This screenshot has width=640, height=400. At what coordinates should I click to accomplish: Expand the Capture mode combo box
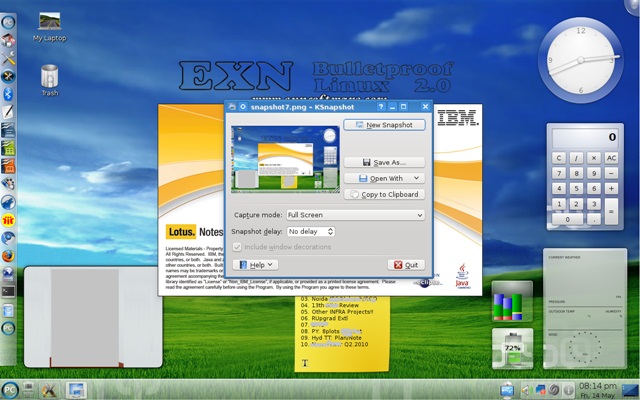click(x=355, y=215)
